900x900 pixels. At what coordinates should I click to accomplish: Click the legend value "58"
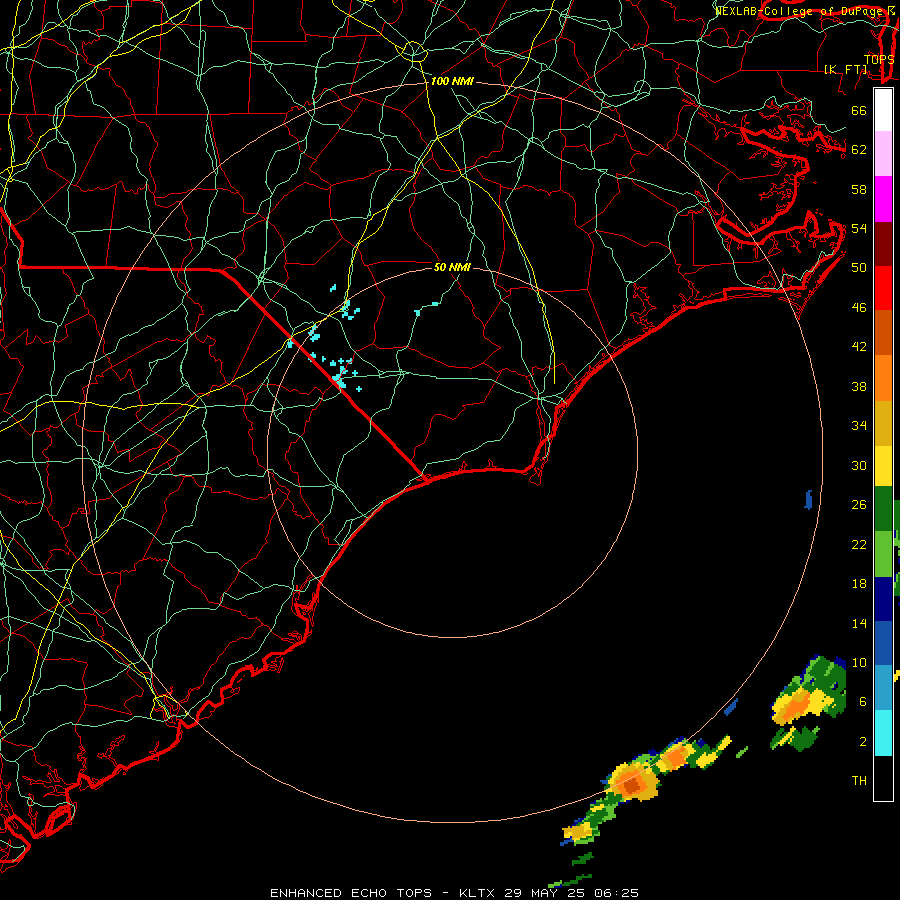point(859,189)
